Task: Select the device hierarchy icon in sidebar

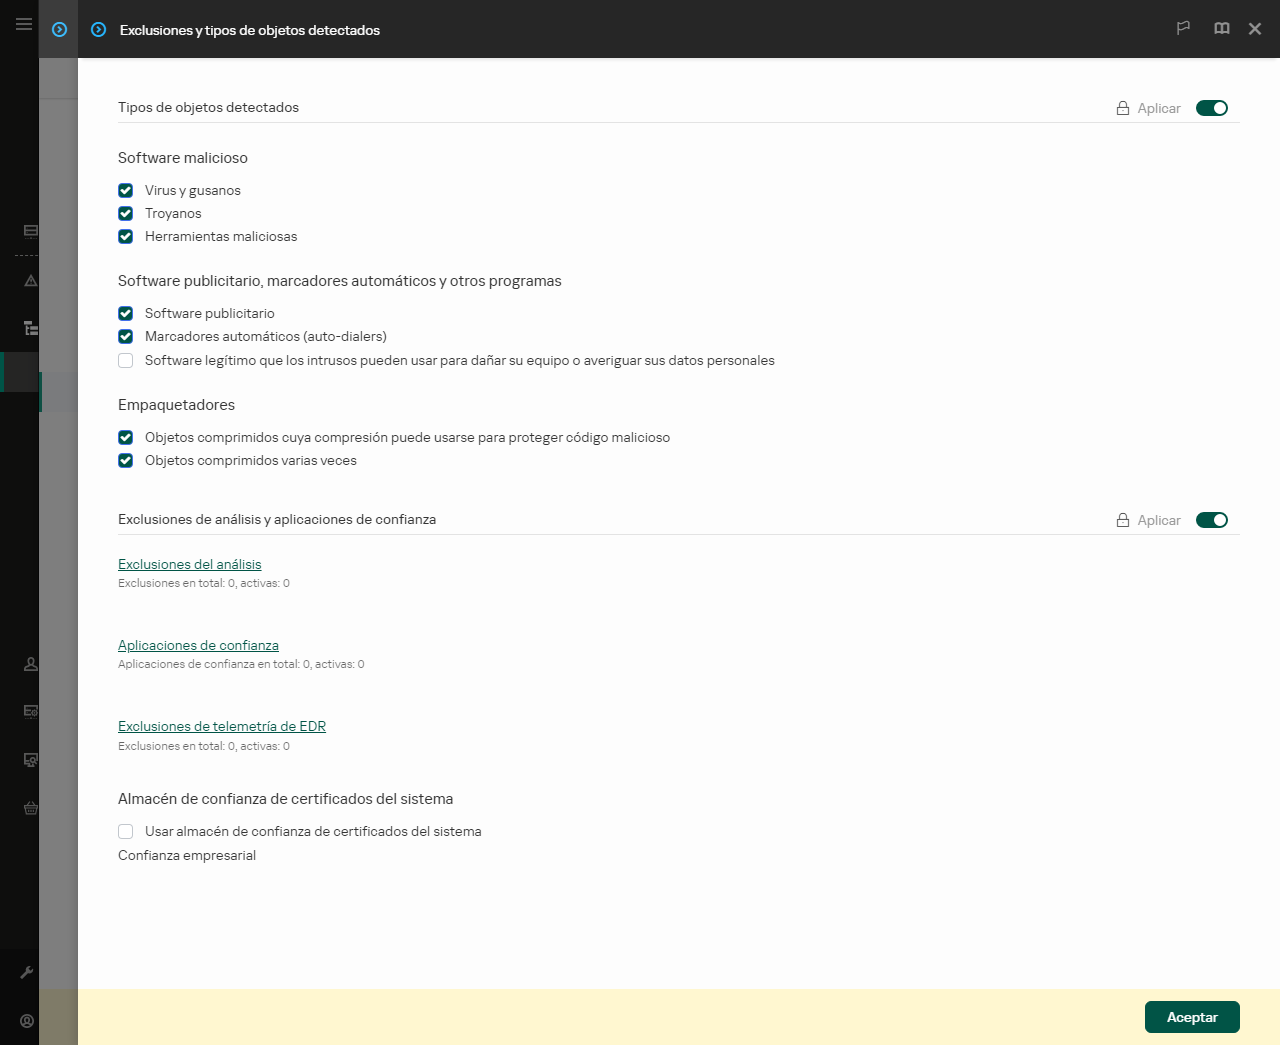Action: pyautogui.click(x=30, y=328)
